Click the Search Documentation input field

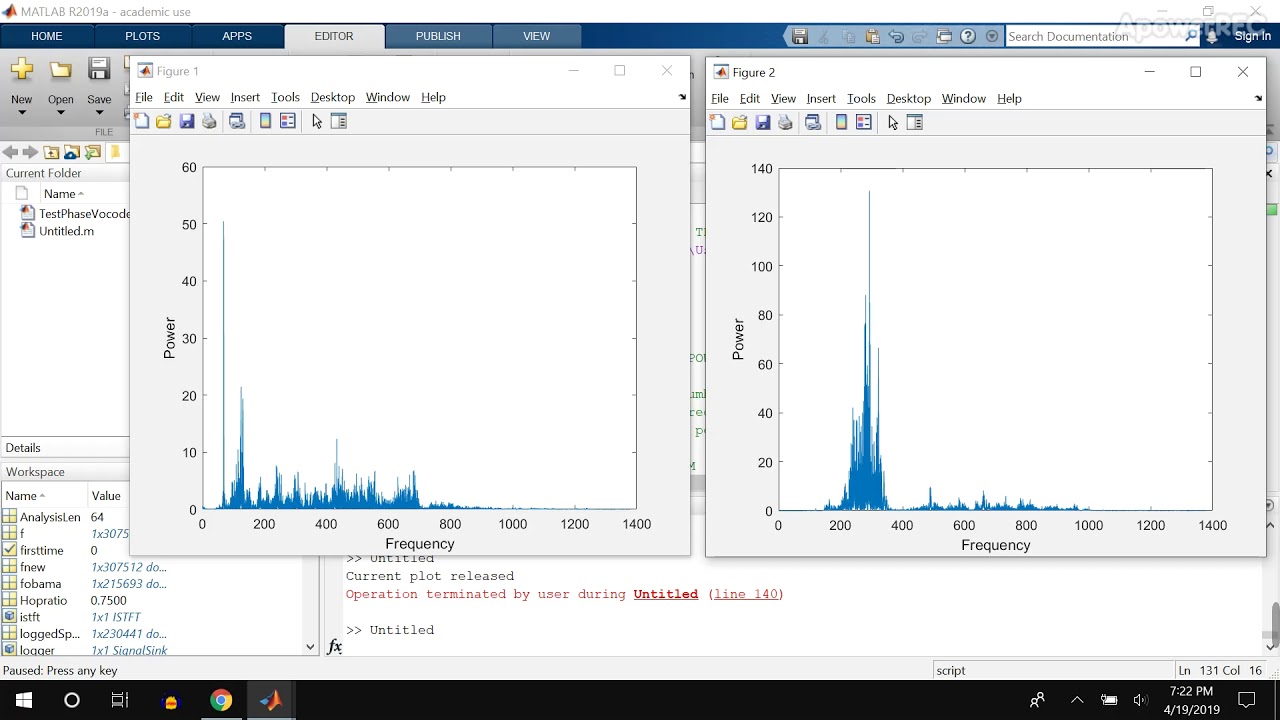click(x=1095, y=36)
